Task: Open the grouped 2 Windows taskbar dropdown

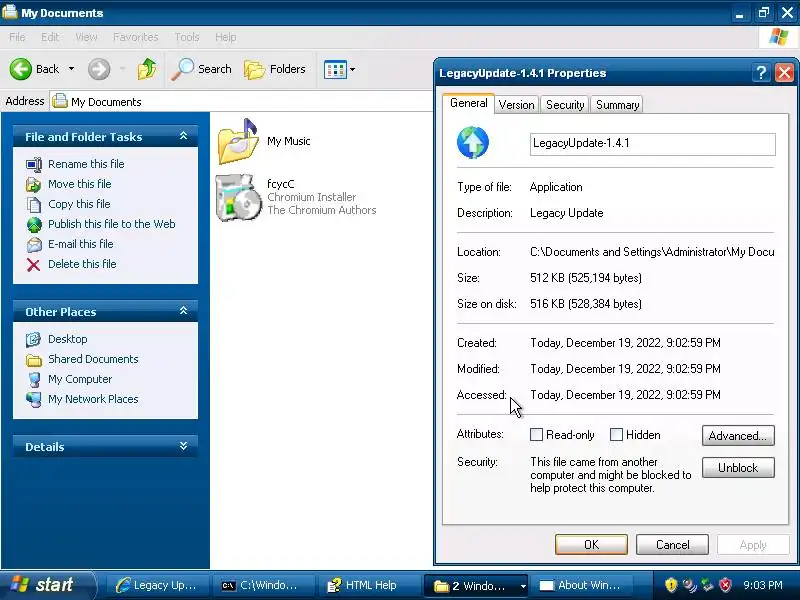Action: 522,586
